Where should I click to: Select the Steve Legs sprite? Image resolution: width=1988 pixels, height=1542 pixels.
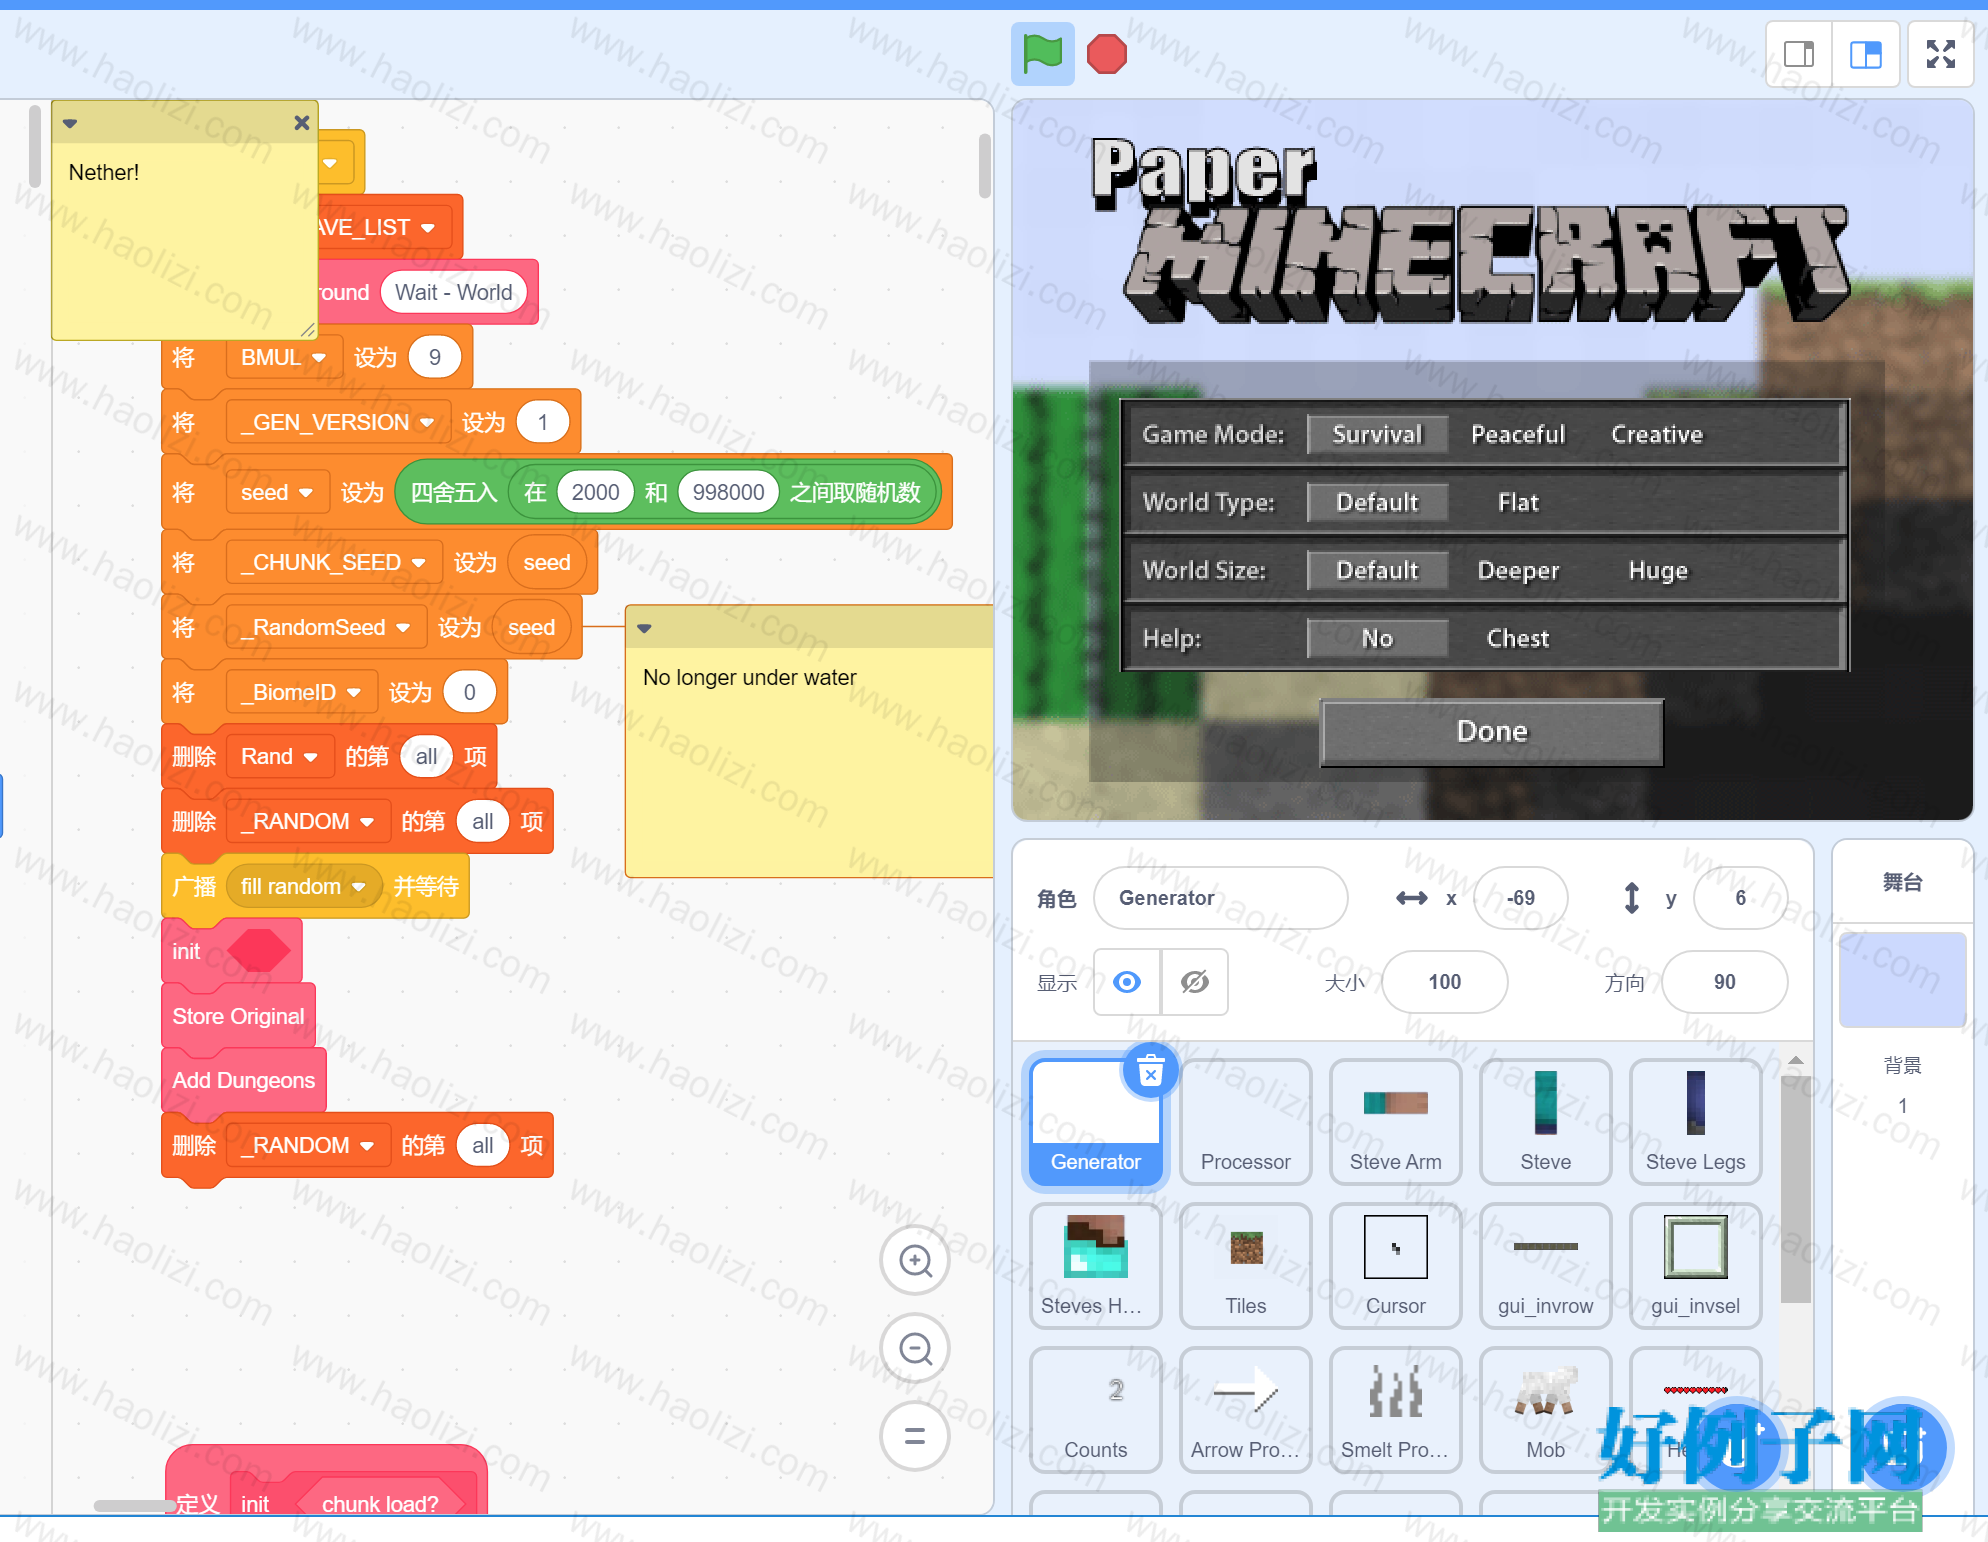[x=1695, y=1123]
